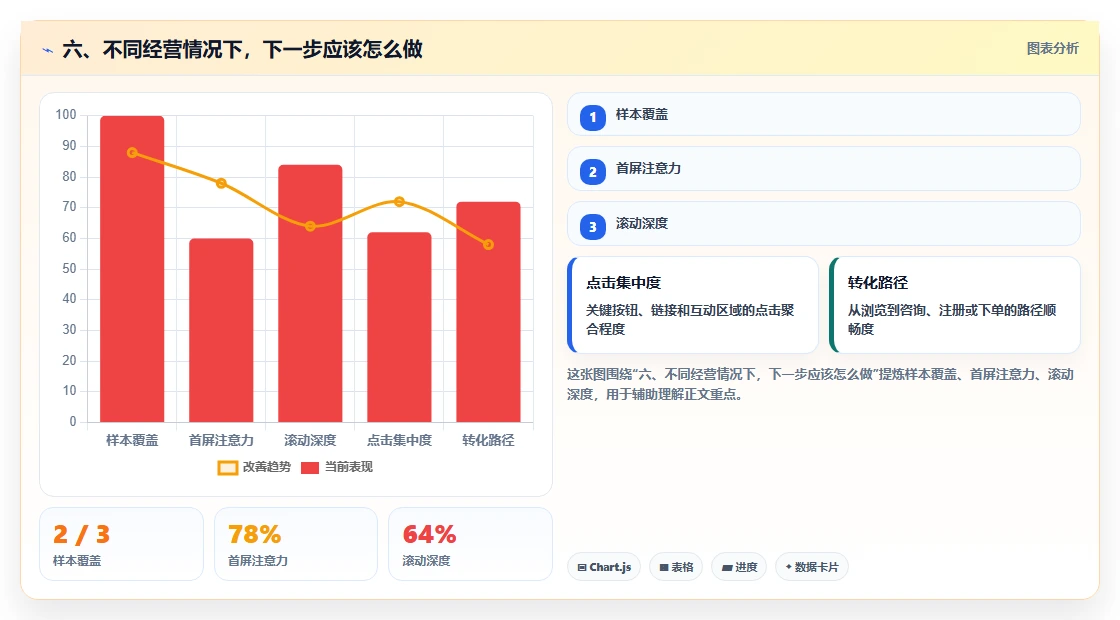Click the 进度 tag
Image resolution: width=1120 pixels, height=620 pixels.
click(739, 567)
